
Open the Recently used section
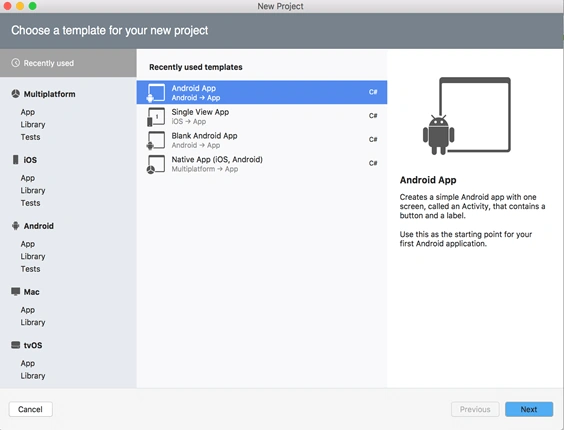[68, 63]
